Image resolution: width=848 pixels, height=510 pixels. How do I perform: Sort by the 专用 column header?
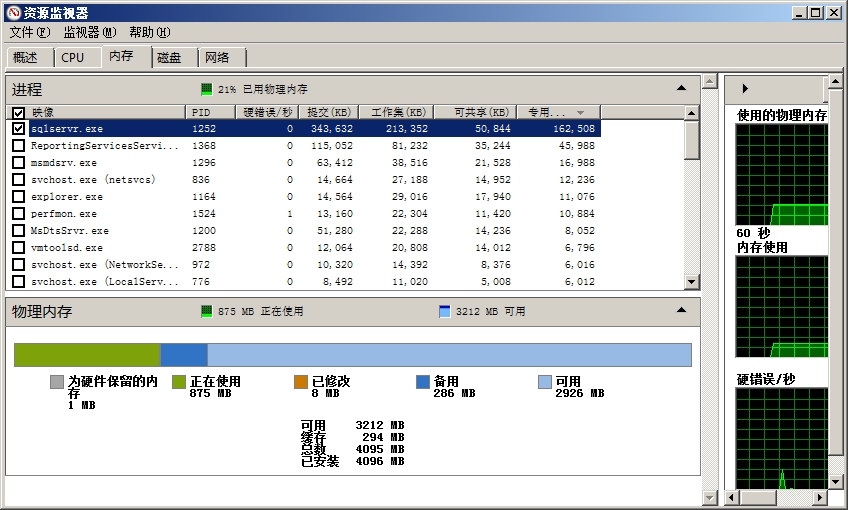(x=559, y=112)
